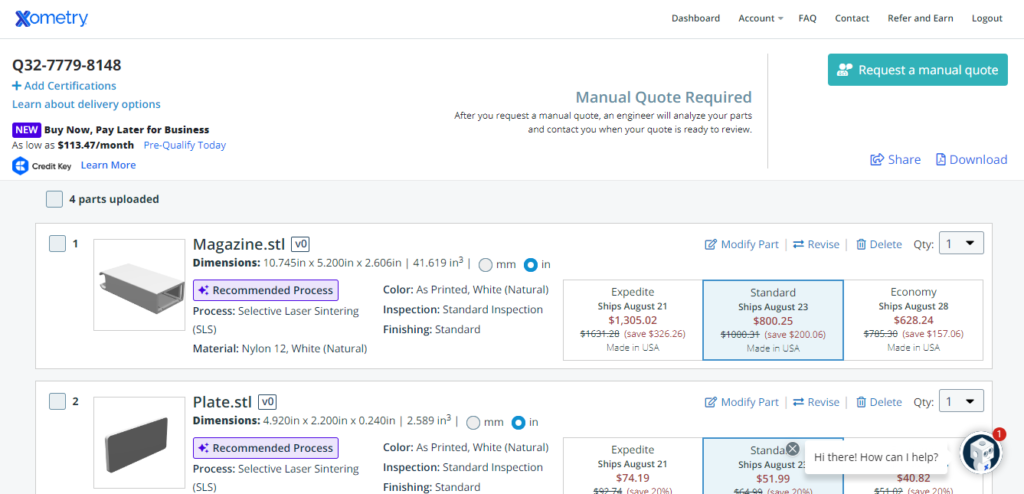1024x494 pixels.
Task: Tick the checkbox for Magazine.stl
Action: point(57,244)
